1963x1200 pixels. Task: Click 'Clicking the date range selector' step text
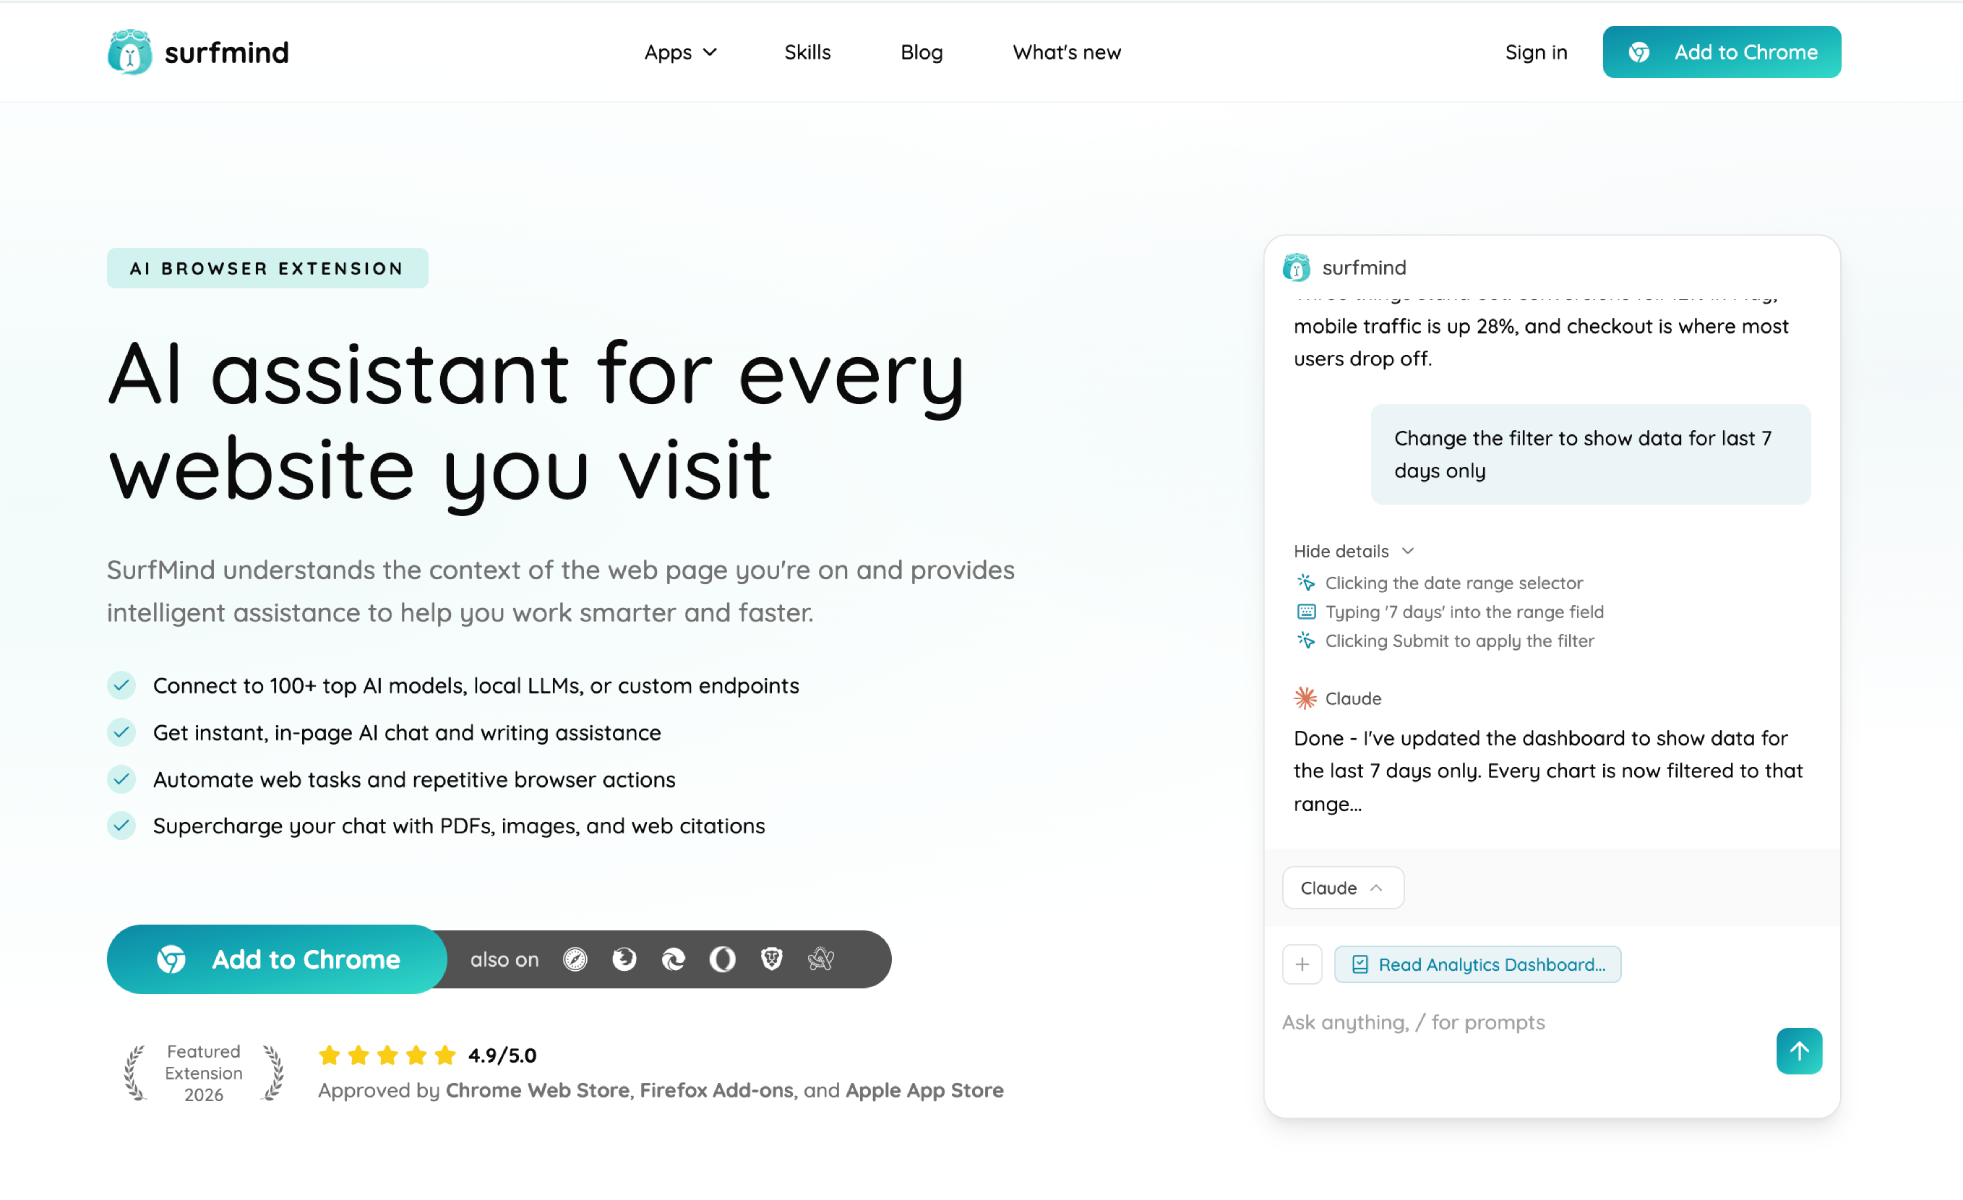(1454, 582)
